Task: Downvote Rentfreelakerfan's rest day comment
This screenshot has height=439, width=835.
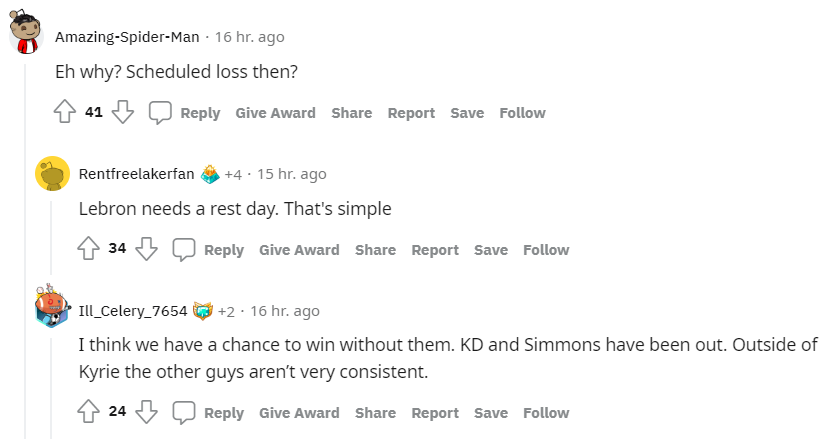Action: [147, 250]
